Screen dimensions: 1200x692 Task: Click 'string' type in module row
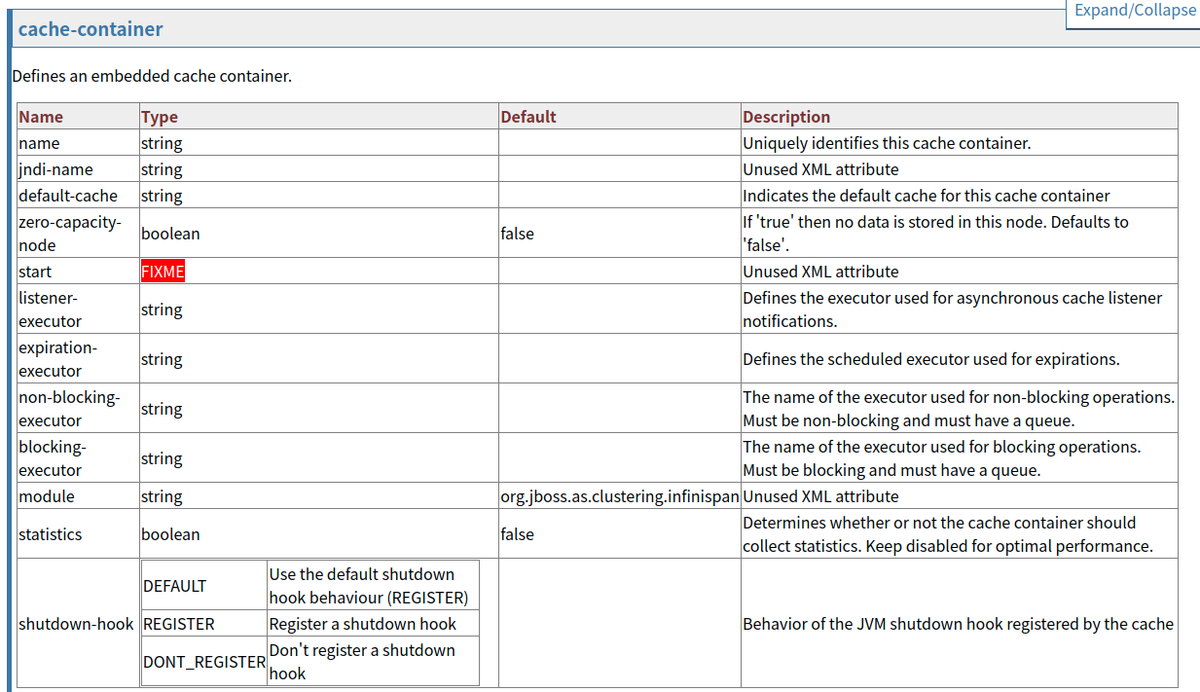coord(161,497)
